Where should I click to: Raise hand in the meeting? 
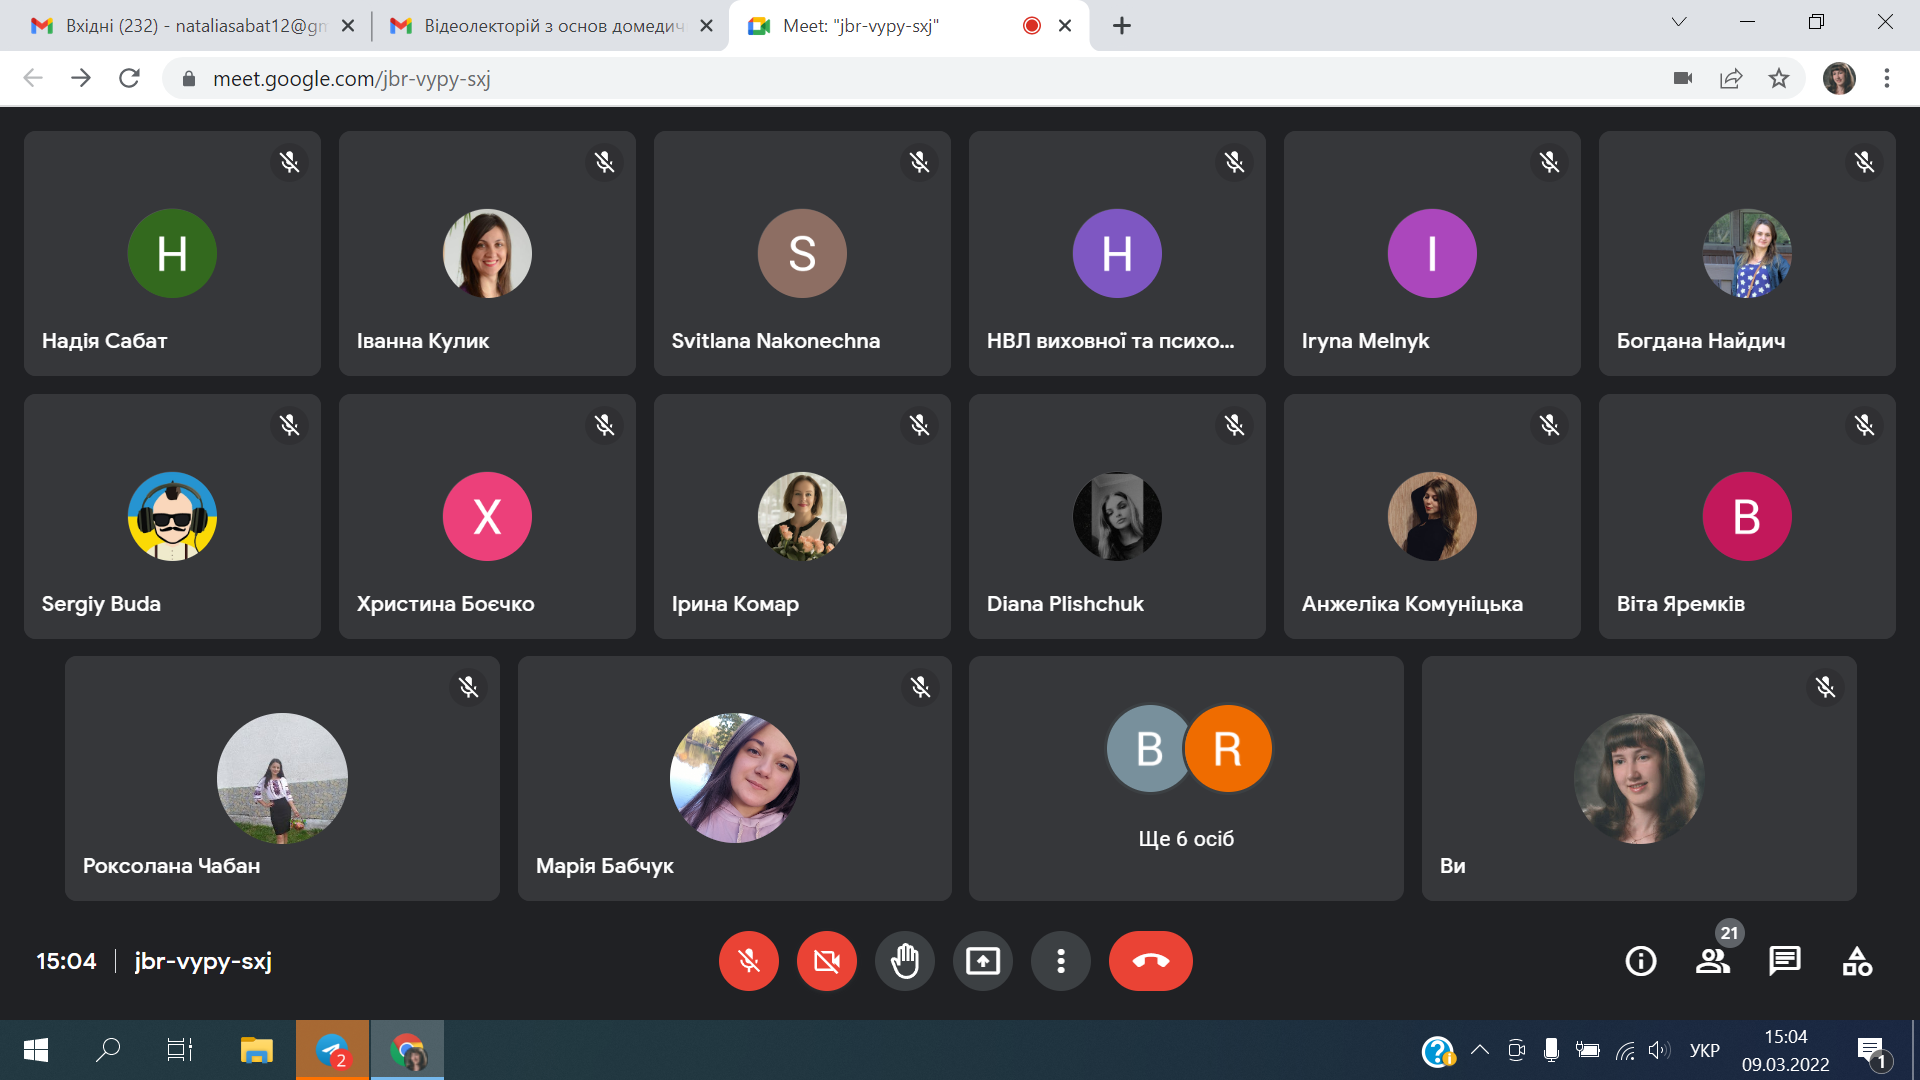904,961
